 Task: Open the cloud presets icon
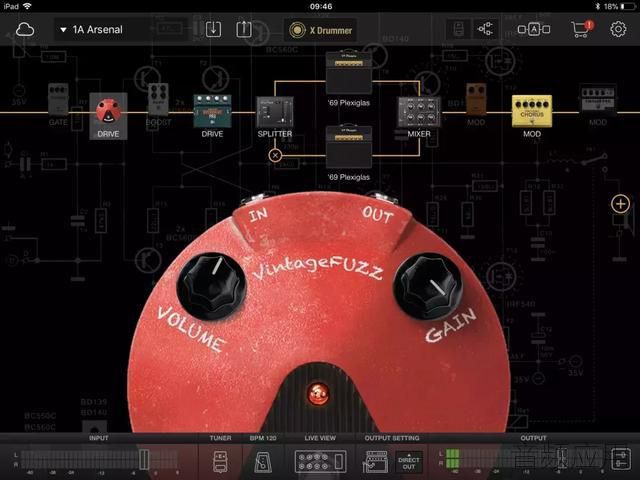tap(24, 30)
